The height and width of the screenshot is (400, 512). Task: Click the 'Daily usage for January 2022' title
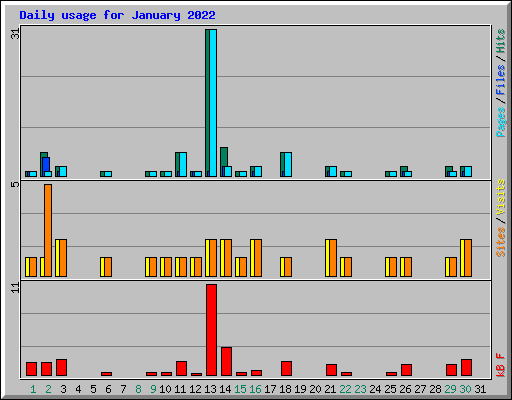point(117,15)
